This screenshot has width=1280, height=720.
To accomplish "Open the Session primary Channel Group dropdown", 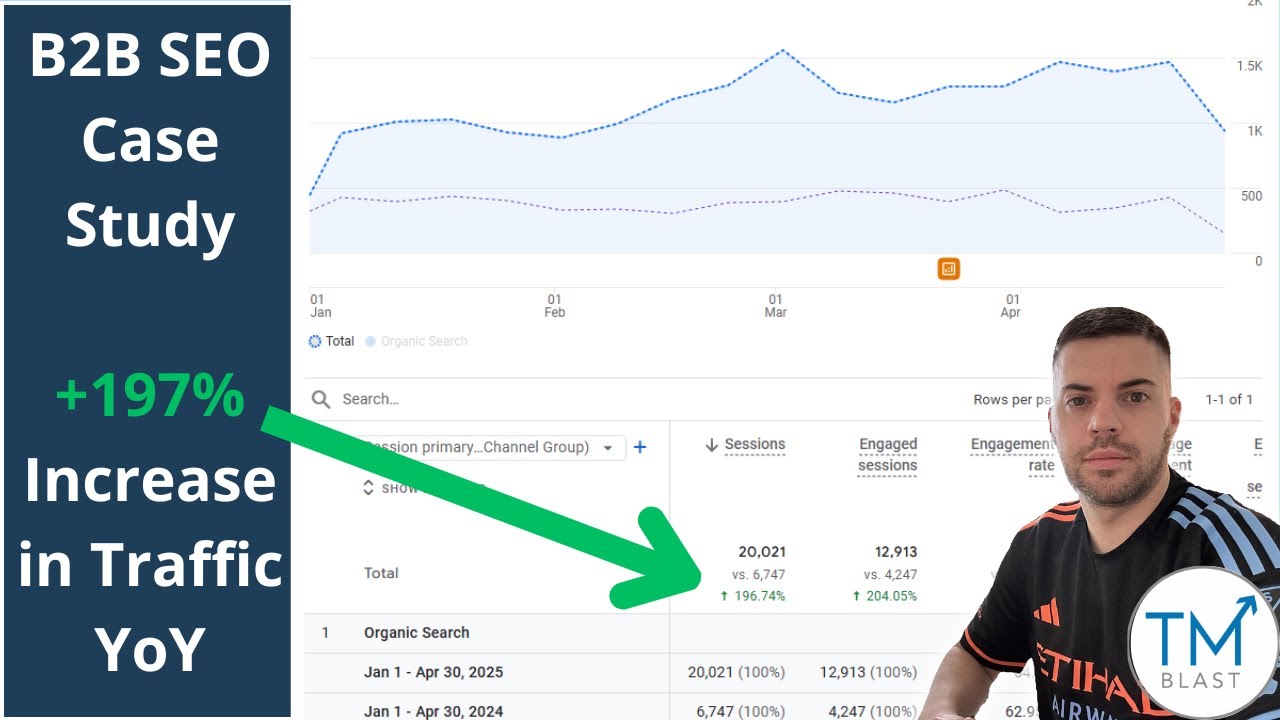I will pos(493,447).
